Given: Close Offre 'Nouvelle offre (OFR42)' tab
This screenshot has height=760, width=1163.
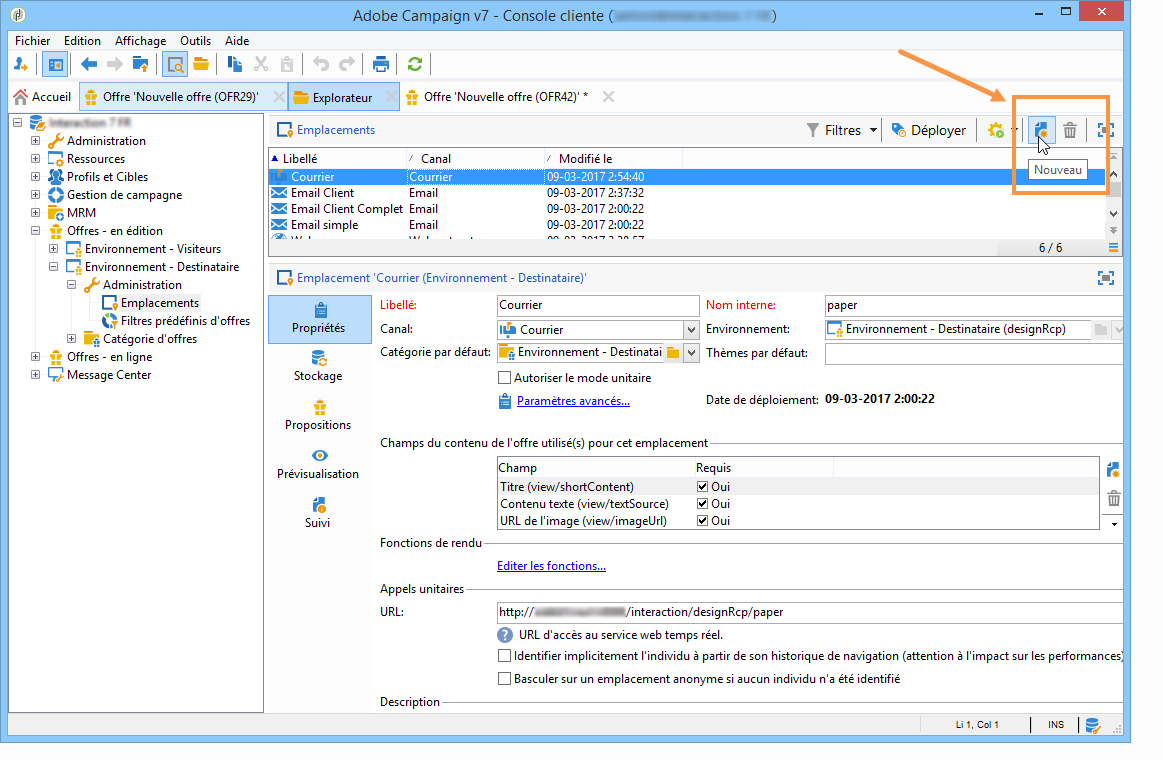Looking at the screenshot, I should coord(608,97).
